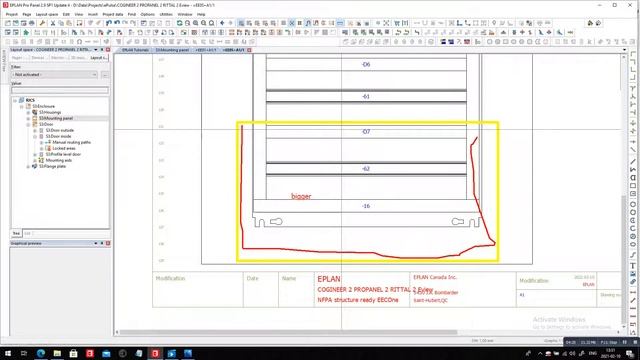640x360 pixels.
Task: Select S3:Door inside in the tree
Action: coord(58,136)
